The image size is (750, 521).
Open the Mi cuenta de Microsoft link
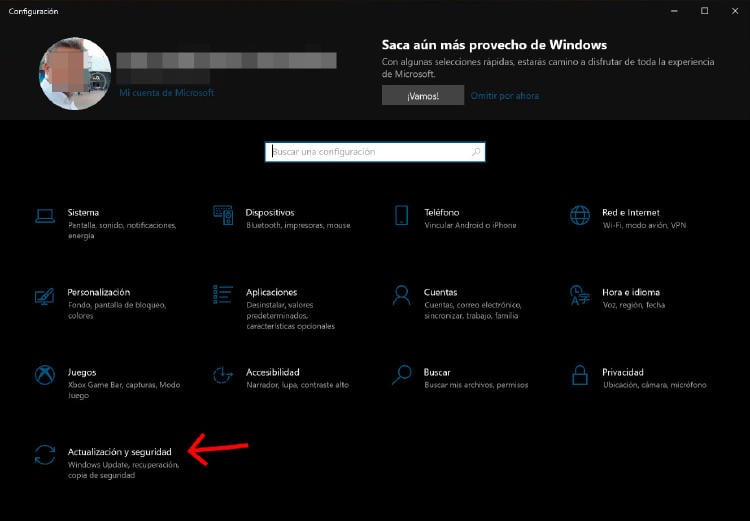166,92
